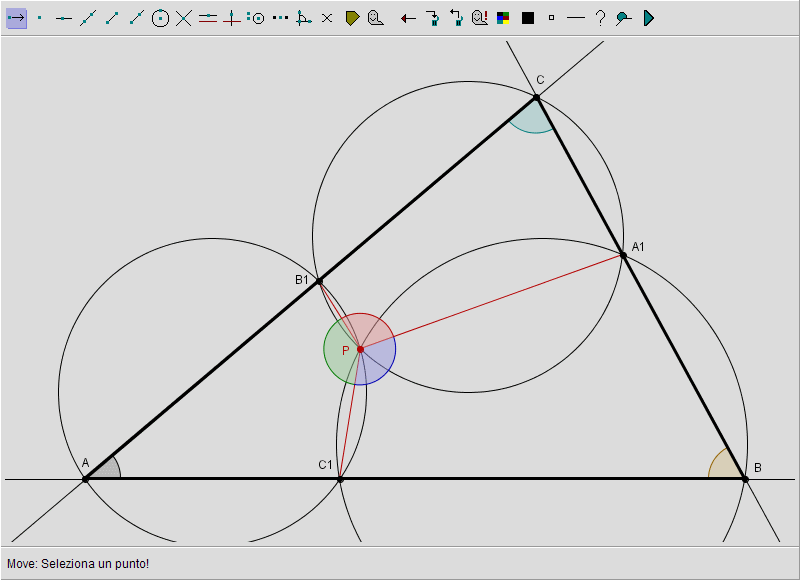800x580 pixels.
Task: Select the single Point tool
Action: [39, 18]
